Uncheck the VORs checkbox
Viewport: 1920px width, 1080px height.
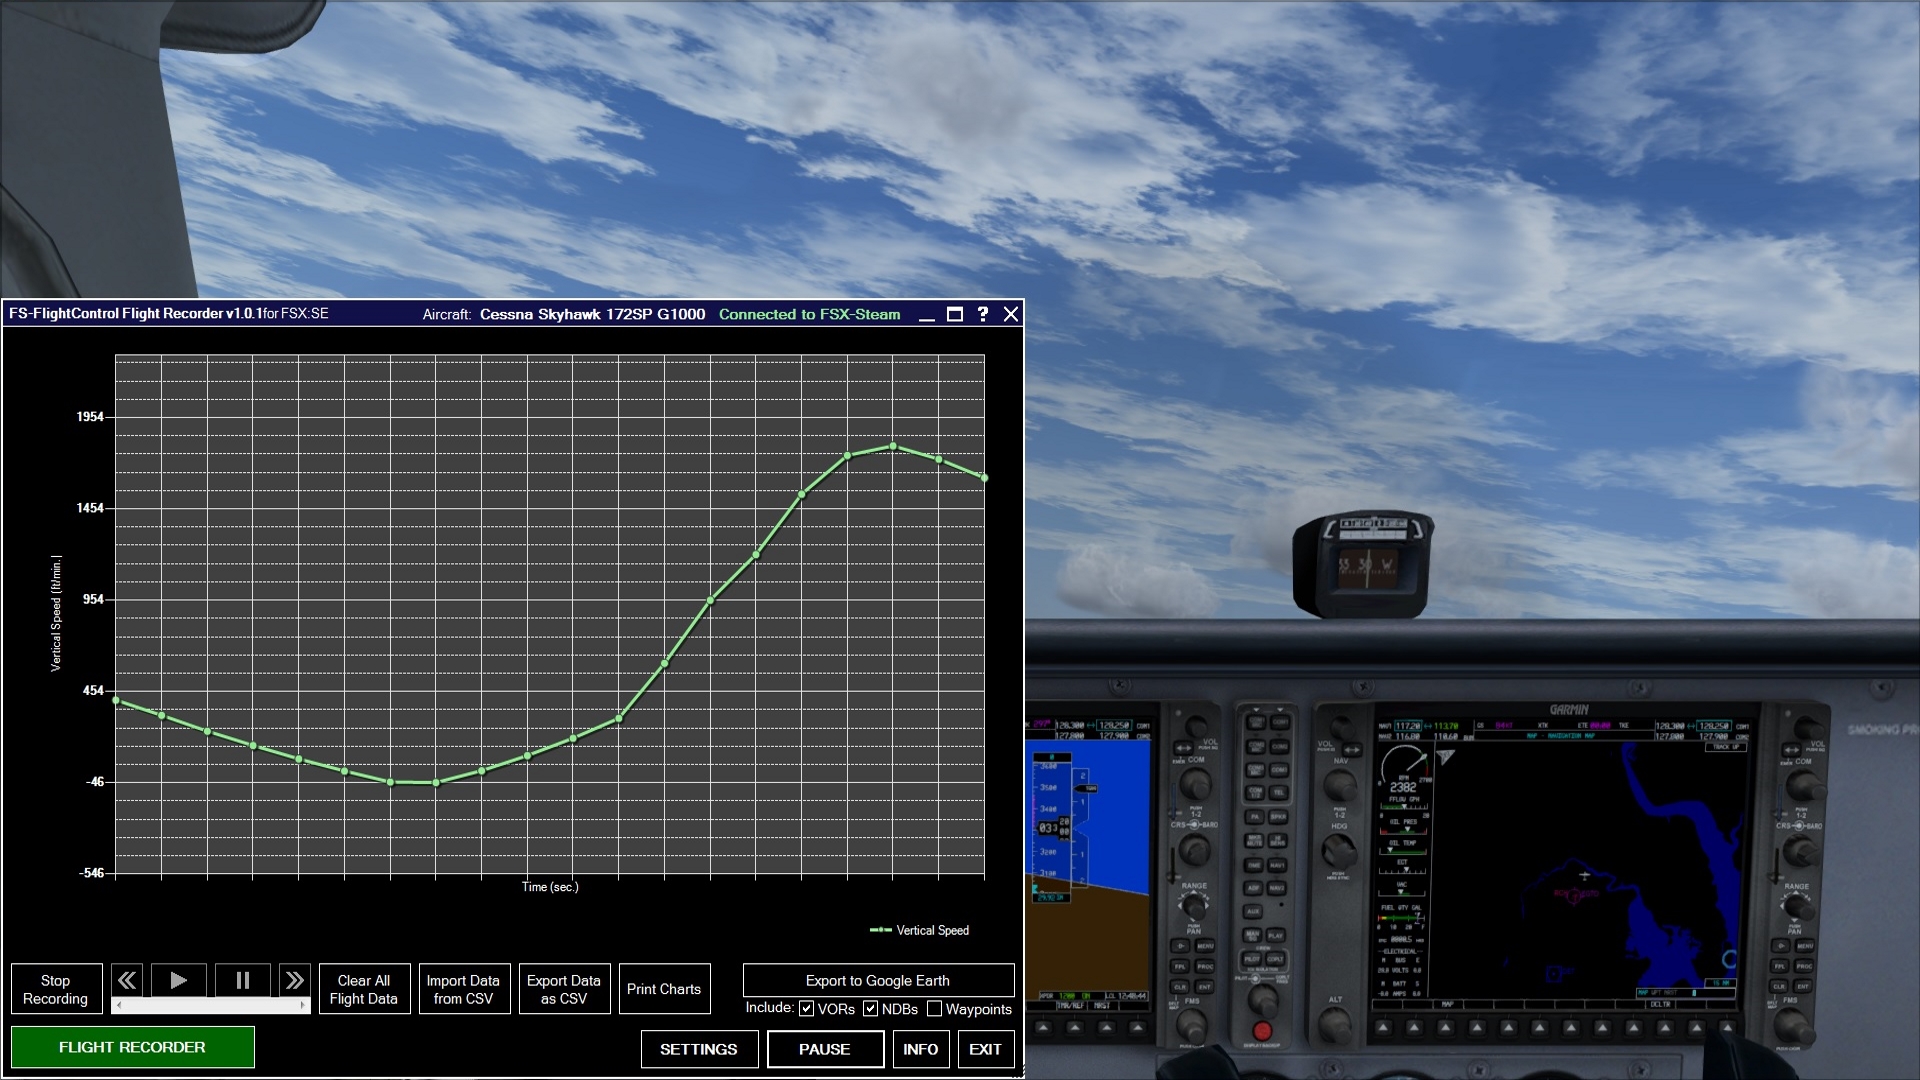tap(806, 1009)
